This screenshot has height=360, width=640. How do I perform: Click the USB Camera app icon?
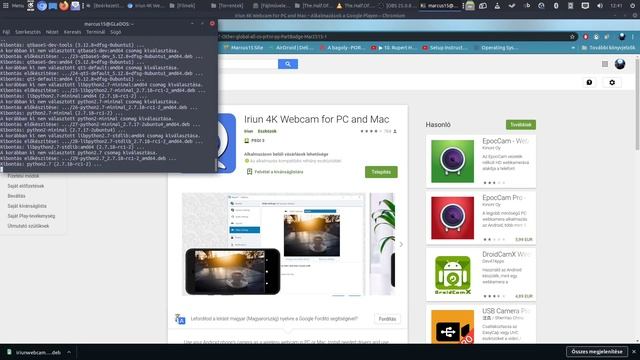[452, 327]
